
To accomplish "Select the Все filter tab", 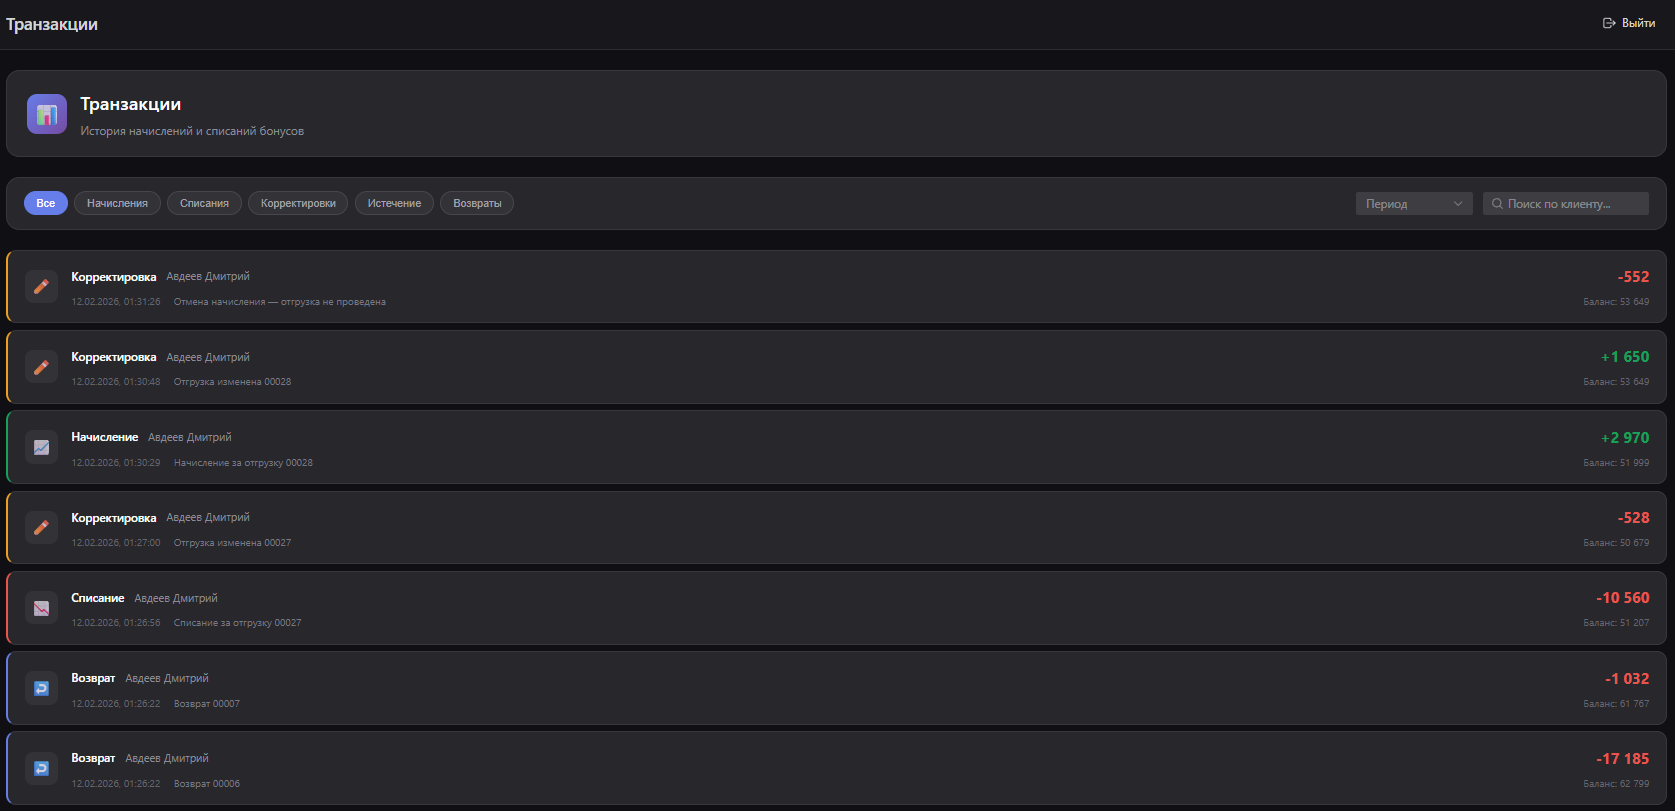I will (46, 204).
